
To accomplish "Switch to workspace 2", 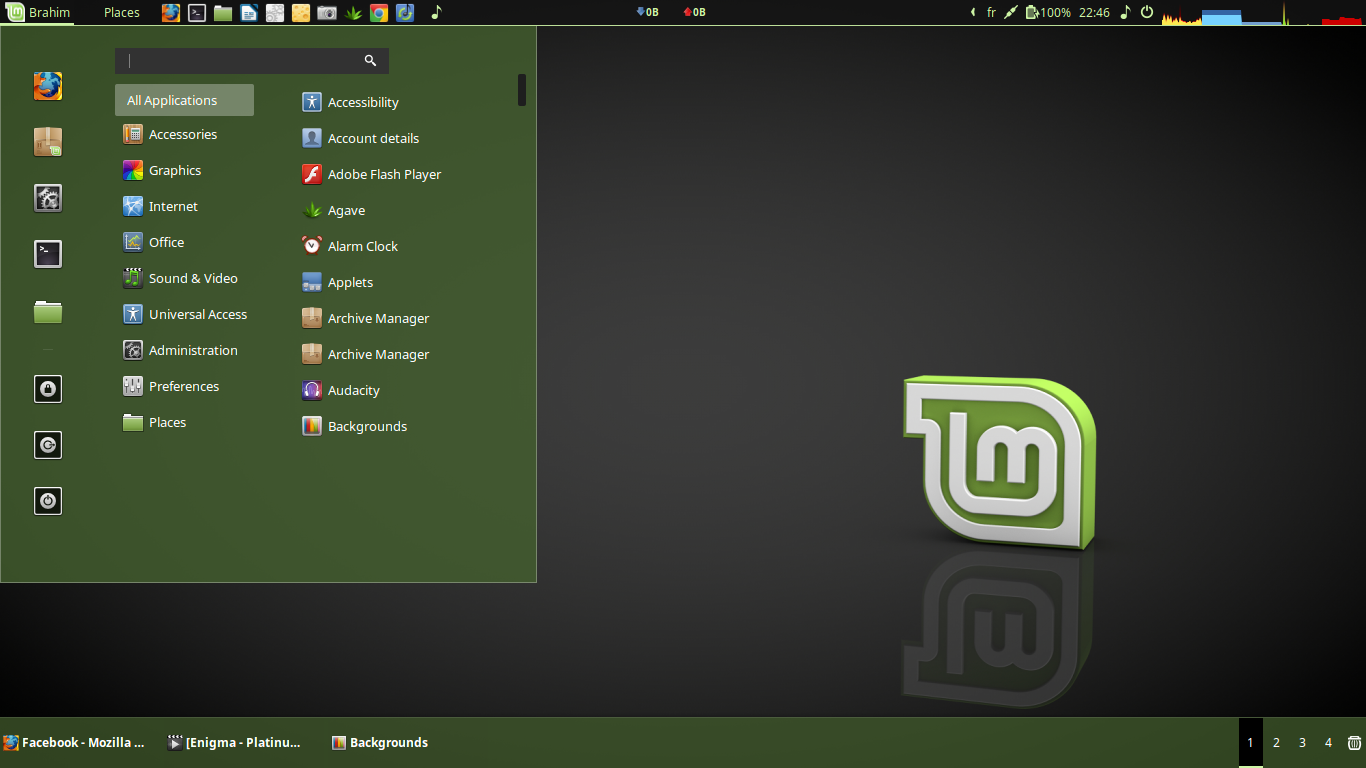I will click(1276, 743).
